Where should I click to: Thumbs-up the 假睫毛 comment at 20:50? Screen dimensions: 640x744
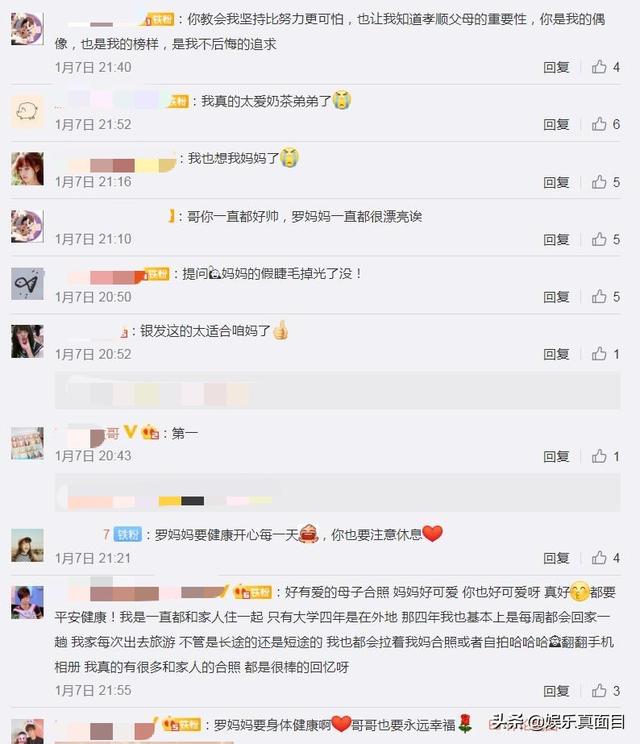605,297
